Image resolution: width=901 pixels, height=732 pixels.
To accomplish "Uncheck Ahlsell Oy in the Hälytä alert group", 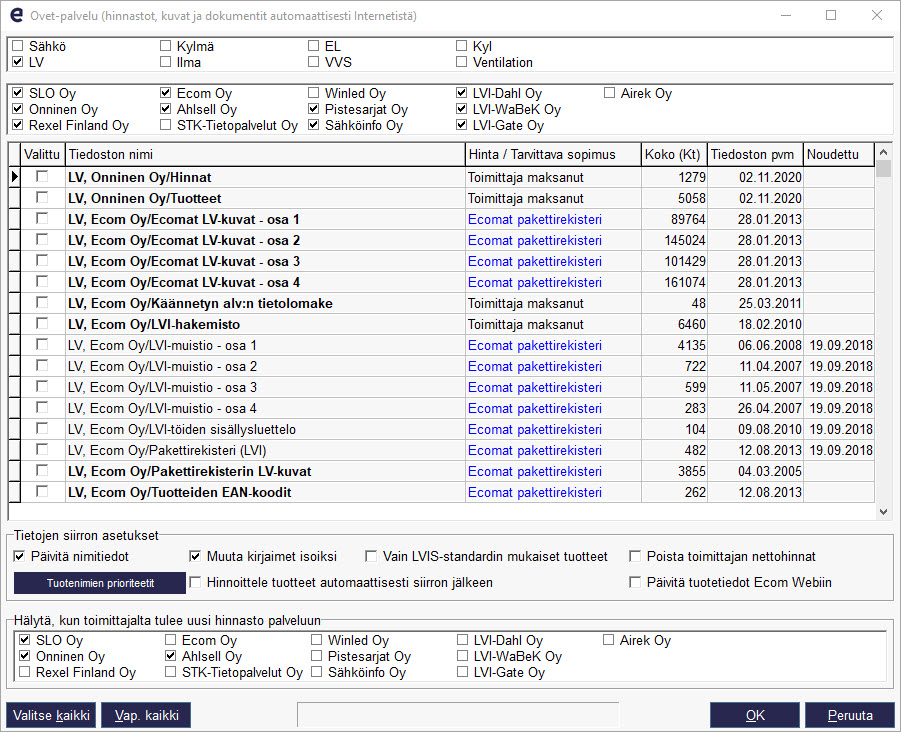I will coord(171,656).
